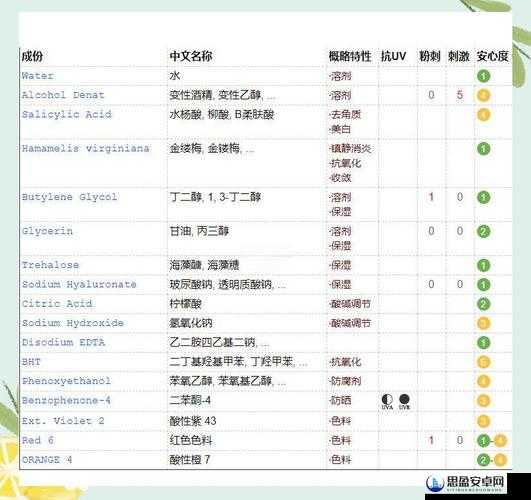The width and height of the screenshot is (531, 500).
Task: Open the Hamamelis Virginiana ingredient link
Action: pyautogui.click(x=85, y=148)
